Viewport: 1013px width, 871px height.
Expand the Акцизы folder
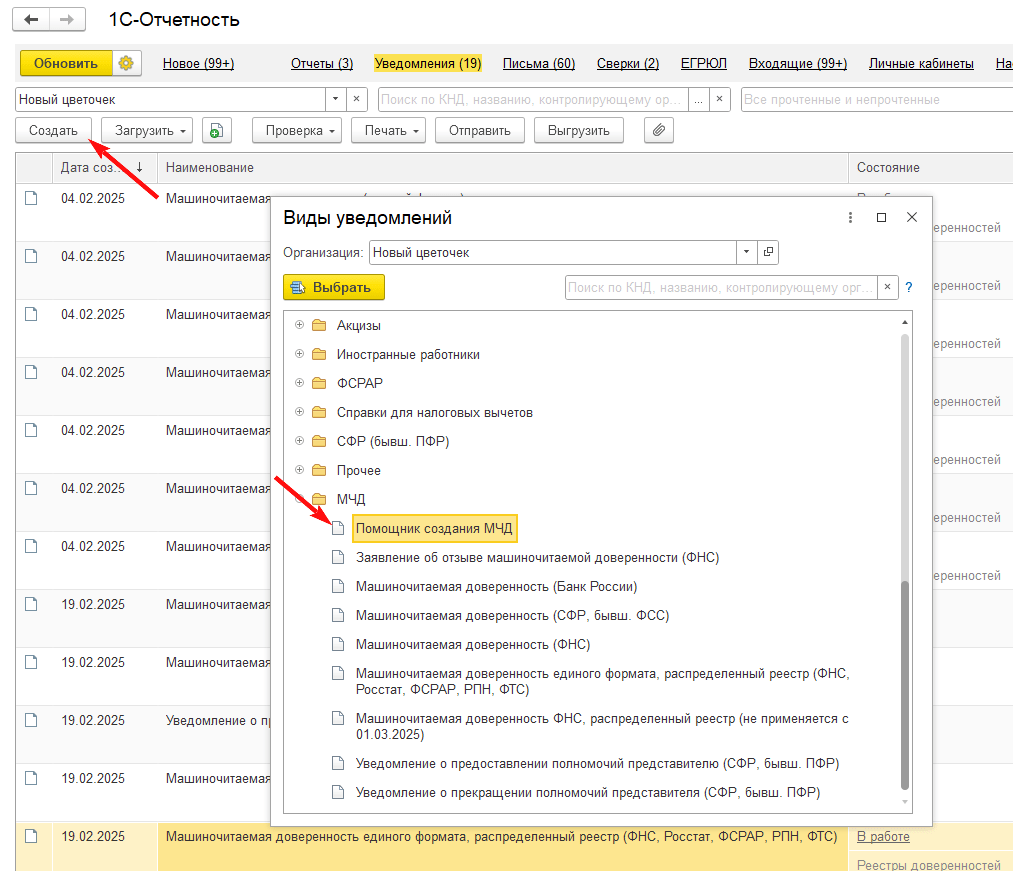299,325
